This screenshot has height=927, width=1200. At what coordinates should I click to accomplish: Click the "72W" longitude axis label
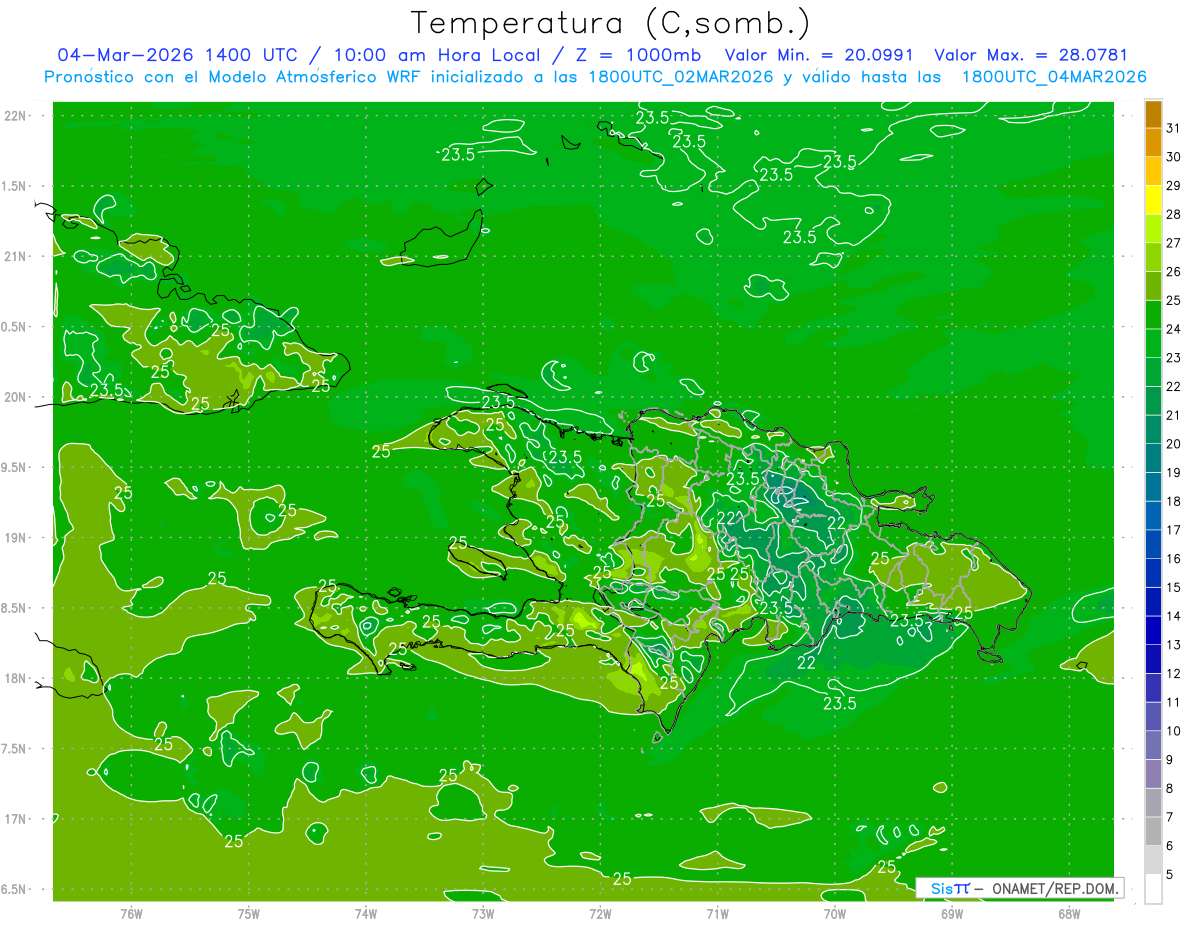(600, 913)
